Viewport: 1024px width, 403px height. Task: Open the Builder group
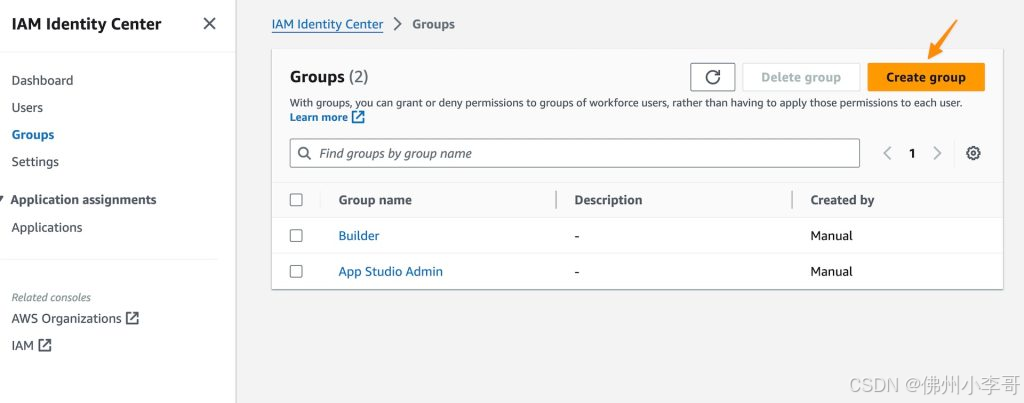359,235
